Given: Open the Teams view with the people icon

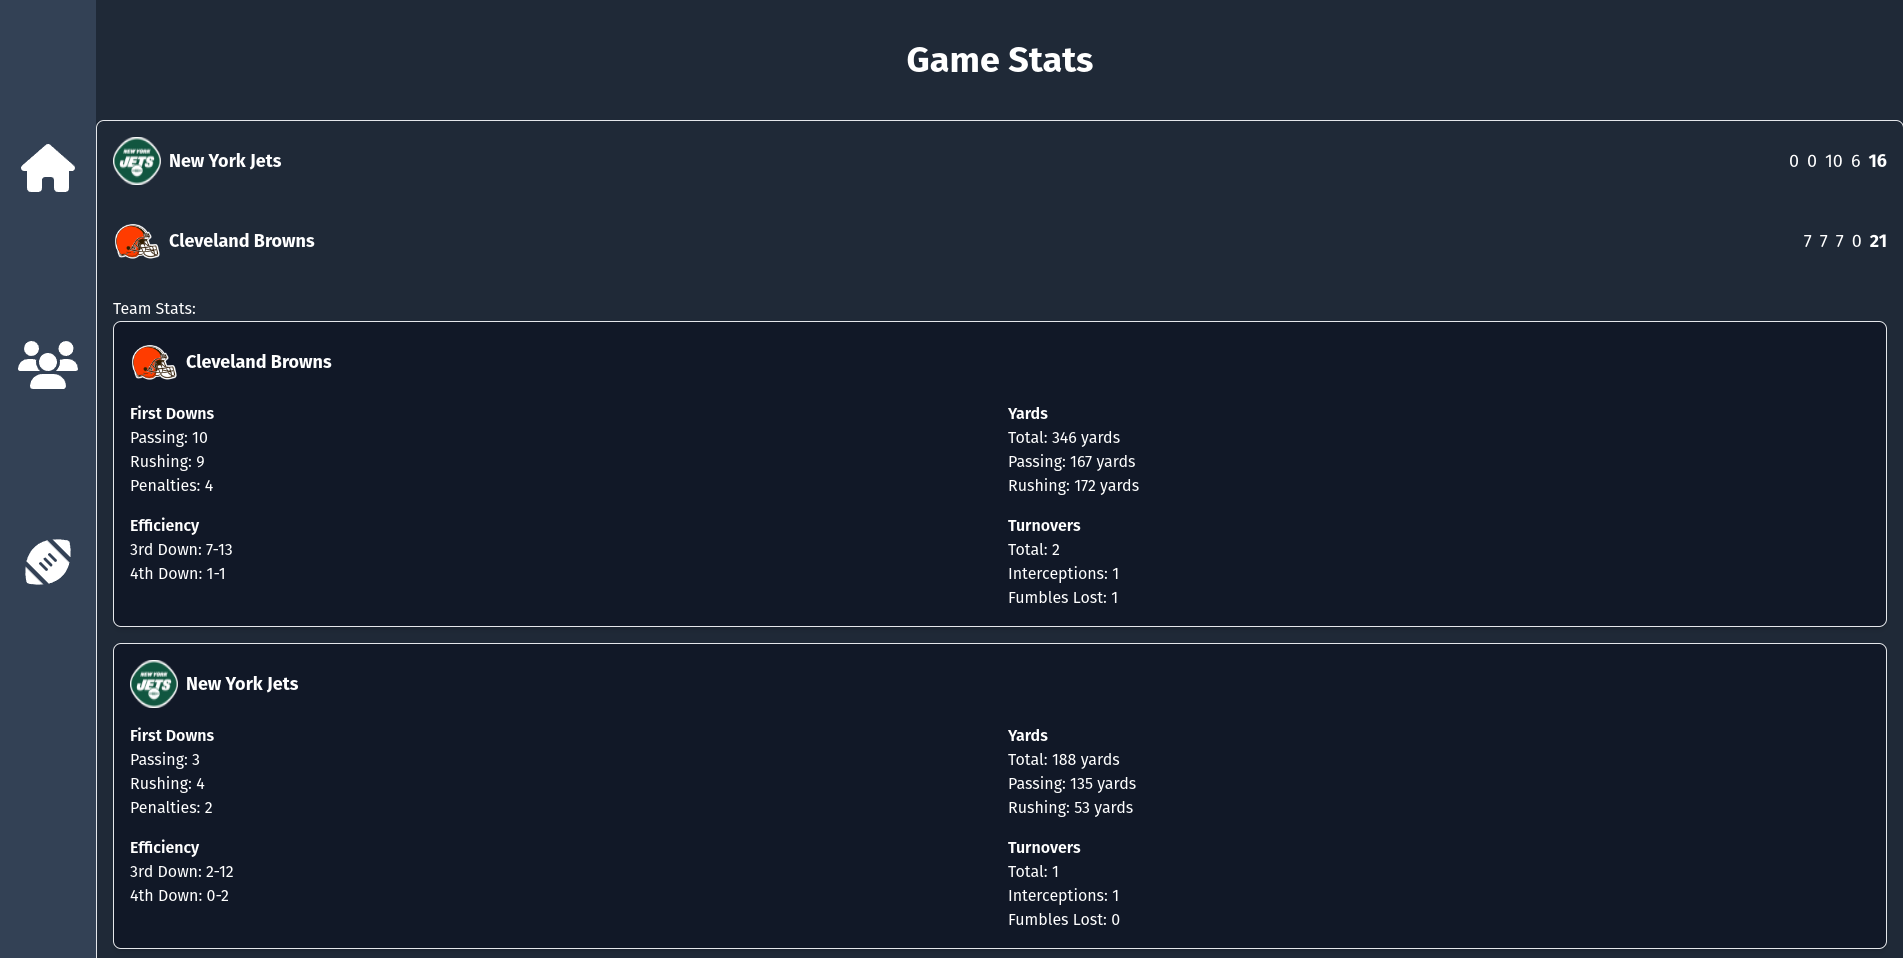Looking at the screenshot, I should [x=47, y=363].
